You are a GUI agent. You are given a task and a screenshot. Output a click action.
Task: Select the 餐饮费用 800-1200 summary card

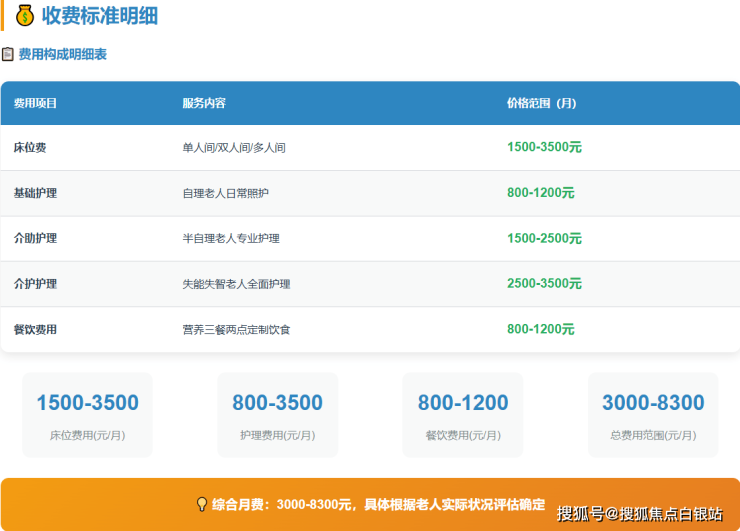[x=463, y=415]
